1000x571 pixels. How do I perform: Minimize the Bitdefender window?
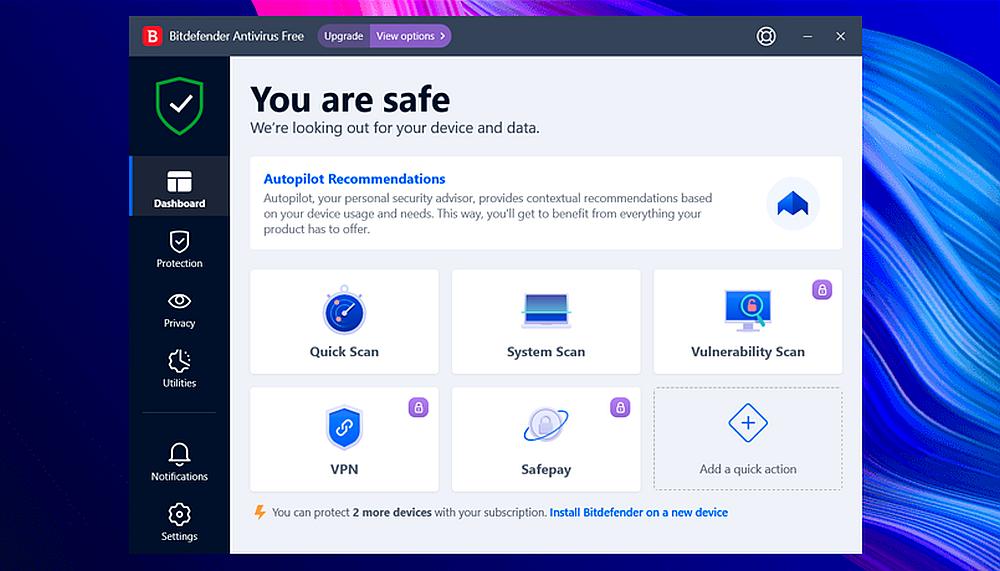tap(807, 36)
